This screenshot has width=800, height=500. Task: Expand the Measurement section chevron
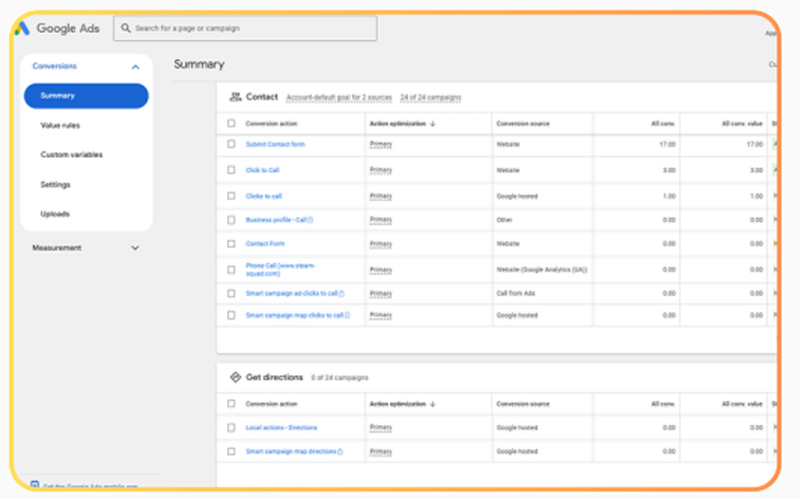[135, 248]
